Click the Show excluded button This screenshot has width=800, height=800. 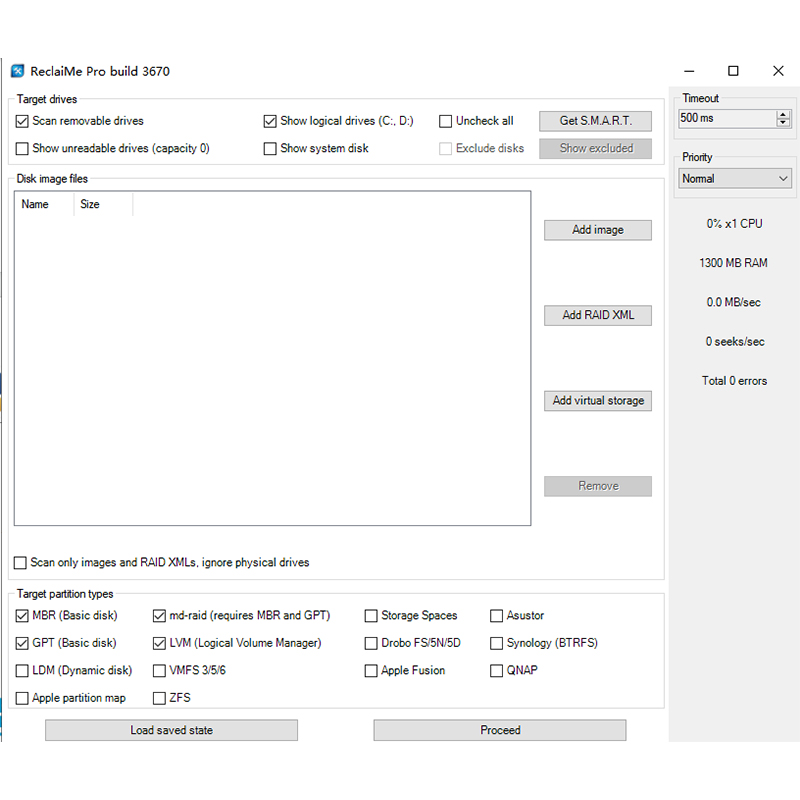[x=595, y=148]
